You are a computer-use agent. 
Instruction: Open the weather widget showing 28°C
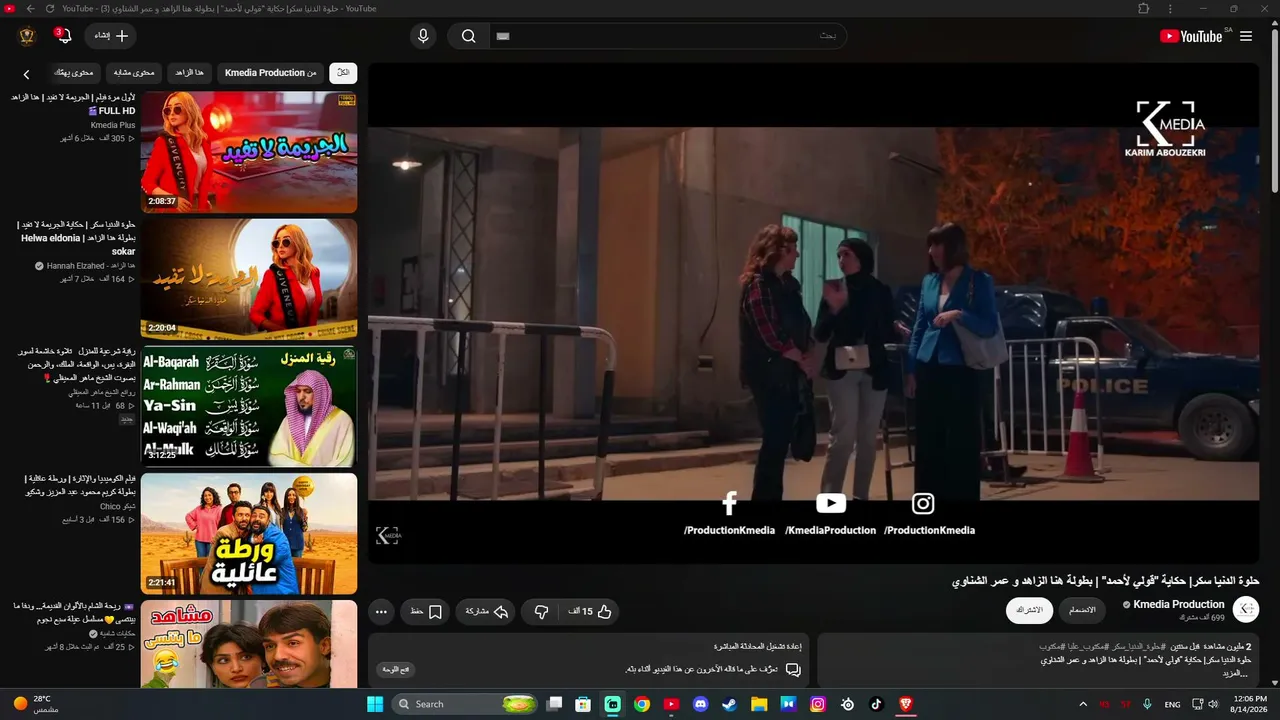click(36, 704)
